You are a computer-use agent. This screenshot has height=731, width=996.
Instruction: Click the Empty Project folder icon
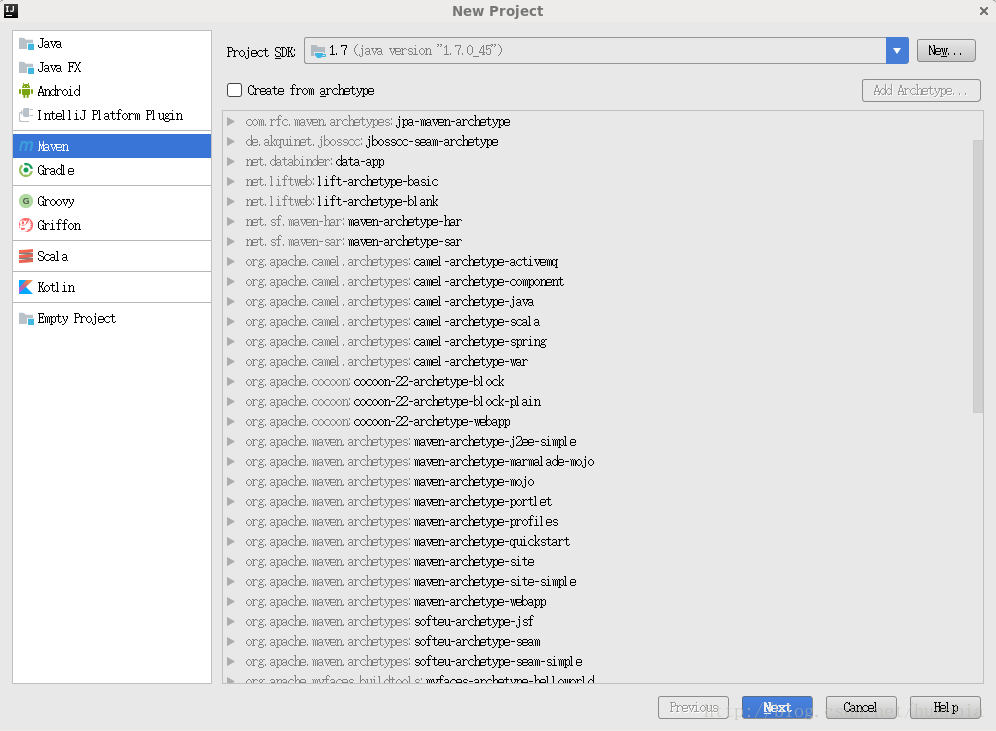tap(26, 318)
